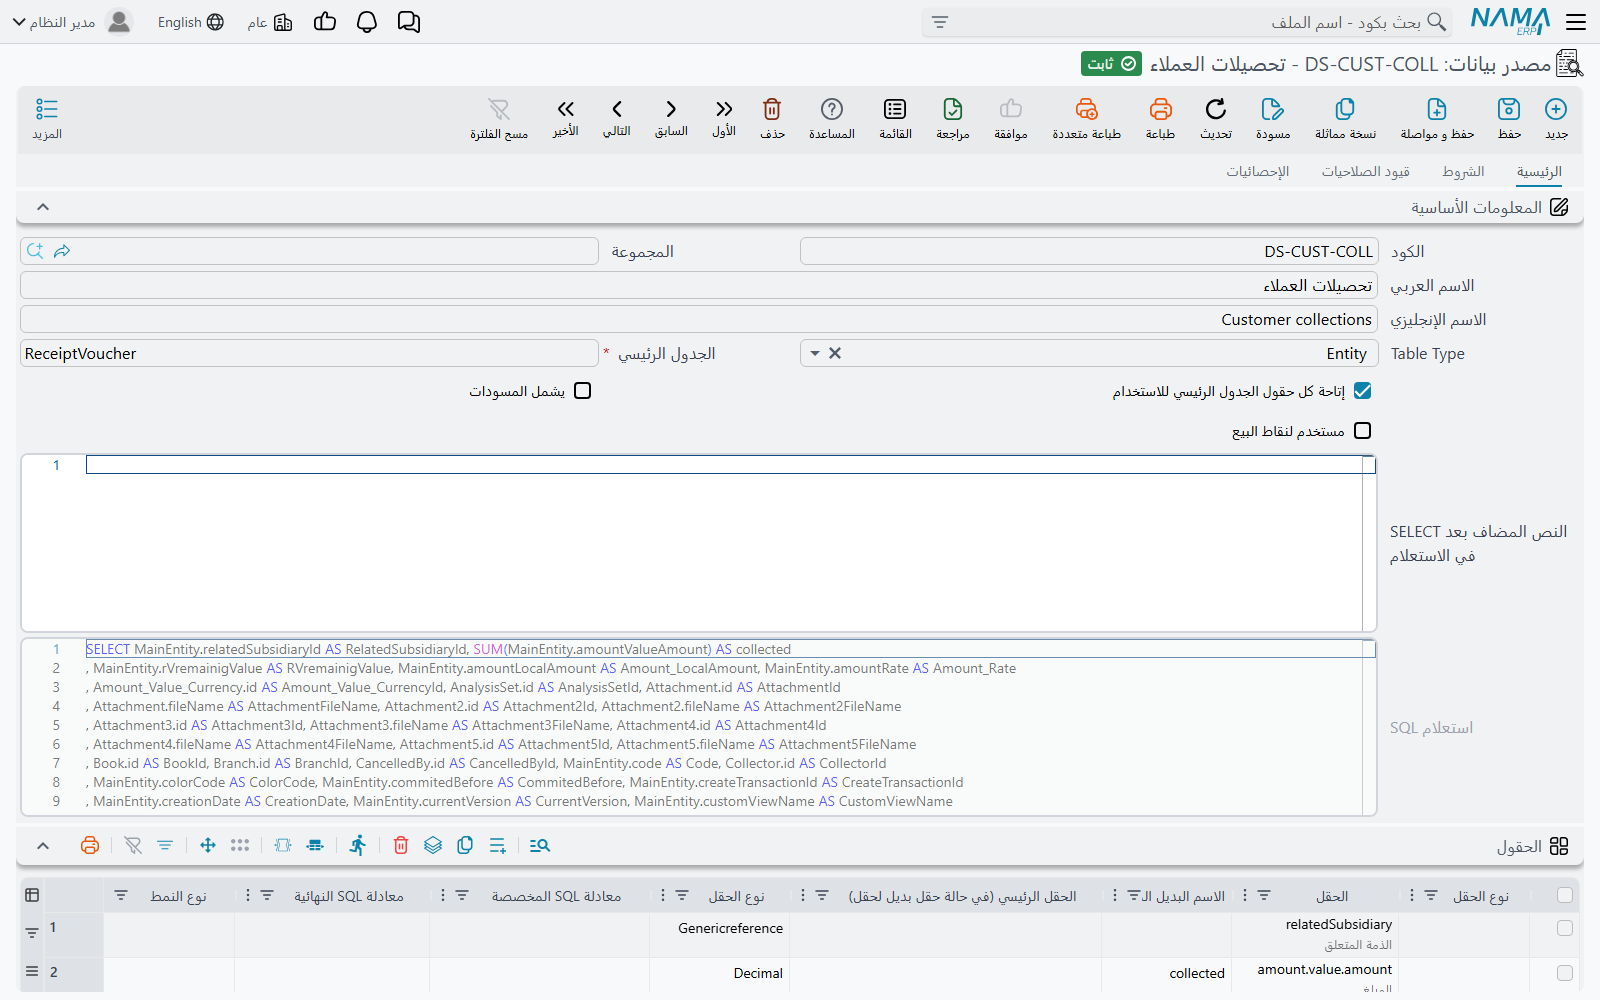Viewport: 1600px width, 1000px height.
Task: Click the طباعة (Print) toolbar icon
Action: pyautogui.click(x=1160, y=109)
